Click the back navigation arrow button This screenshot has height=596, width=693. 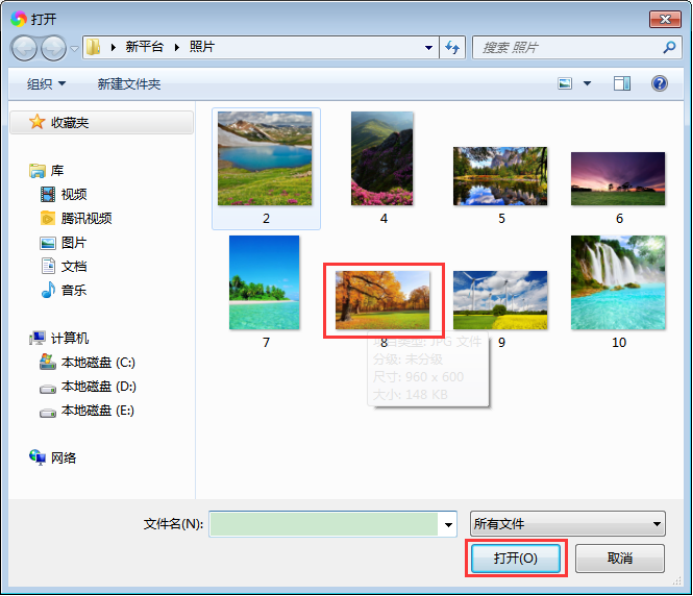click(x=24, y=47)
